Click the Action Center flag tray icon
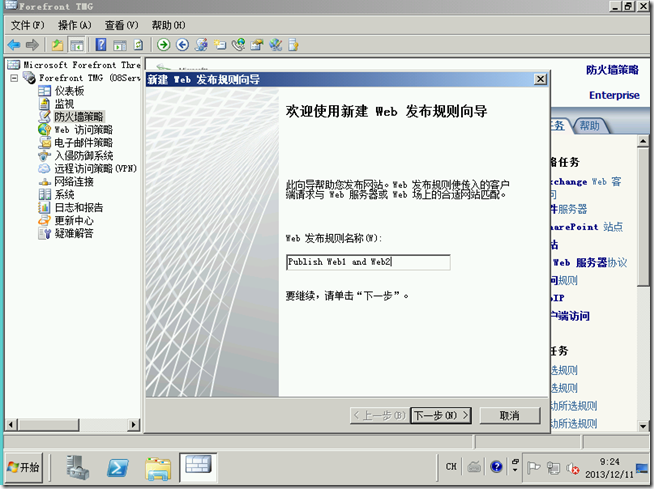 point(533,468)
